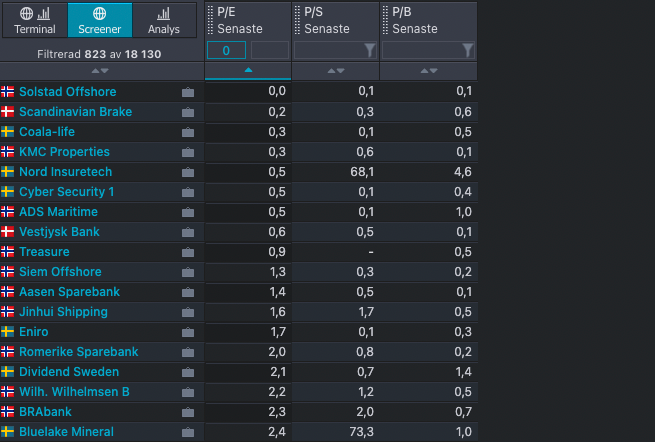Open the Scandinavian Brake stock link
This screenshot has height=442, width=655.
click(x=75, y=112)
